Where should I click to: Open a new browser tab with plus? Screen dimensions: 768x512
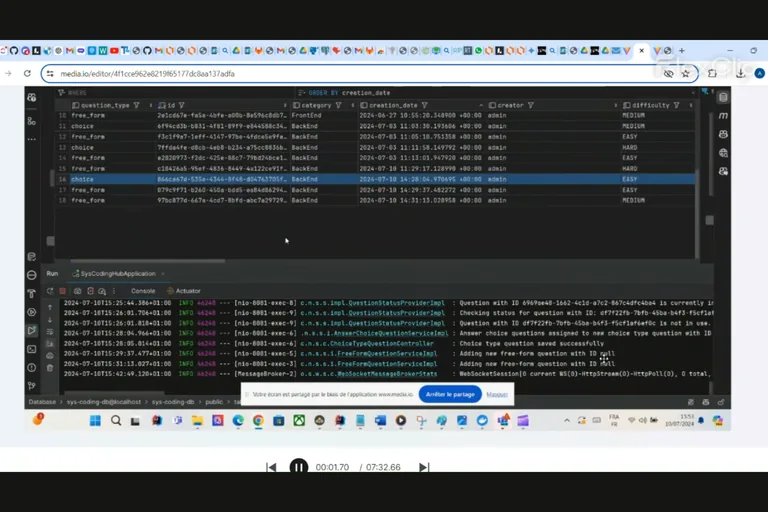pyautogui.click(x=681, y=50)
